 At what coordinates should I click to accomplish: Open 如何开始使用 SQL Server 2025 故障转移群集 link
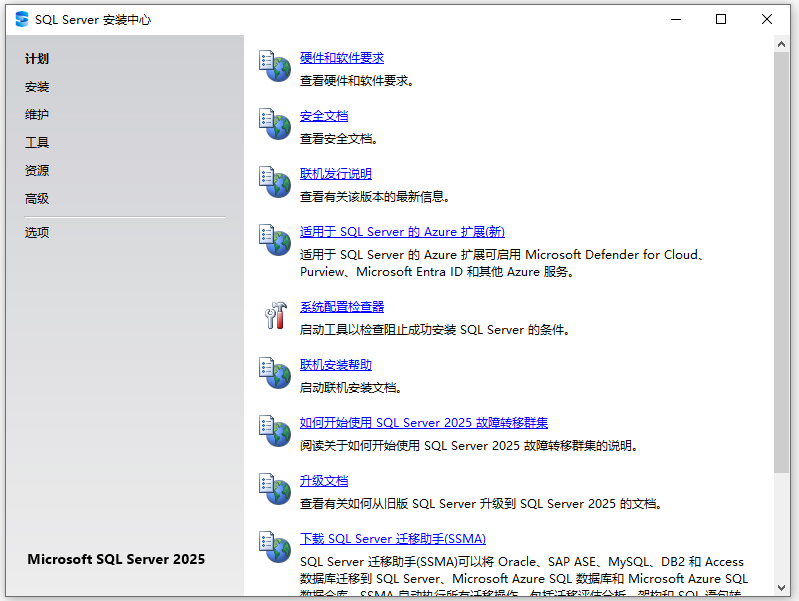coord(424,423)
